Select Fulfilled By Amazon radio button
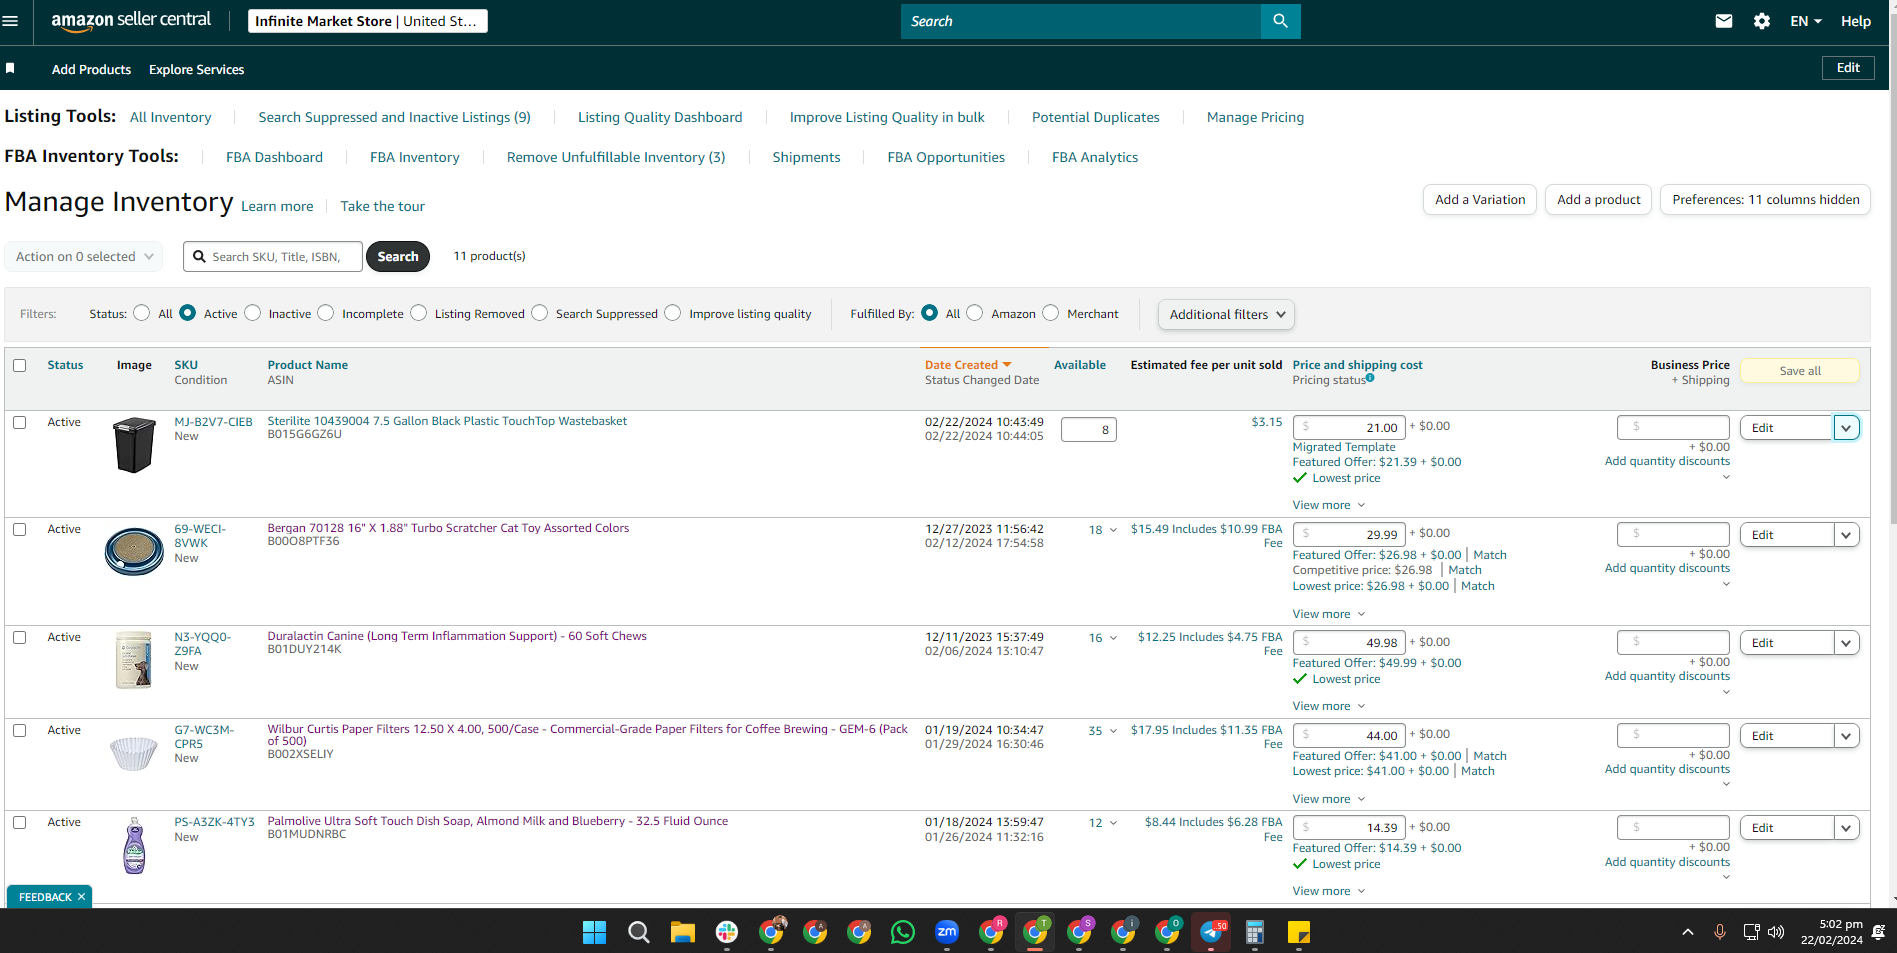The height and width of the screenshot is (953, 1897). pyautogui.click(x=975, y=313)
